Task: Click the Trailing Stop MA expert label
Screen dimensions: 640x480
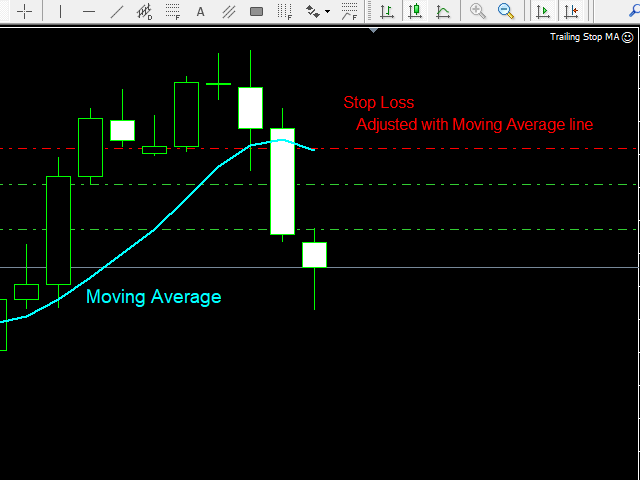Action: click(584, 37)
